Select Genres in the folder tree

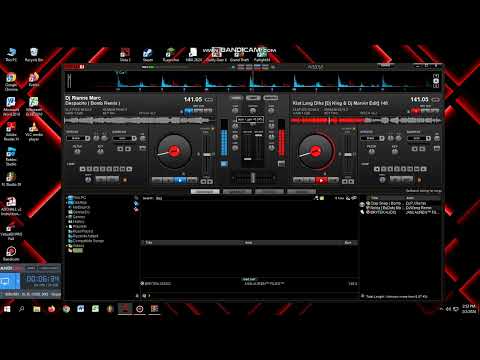(x=79, y=217)
